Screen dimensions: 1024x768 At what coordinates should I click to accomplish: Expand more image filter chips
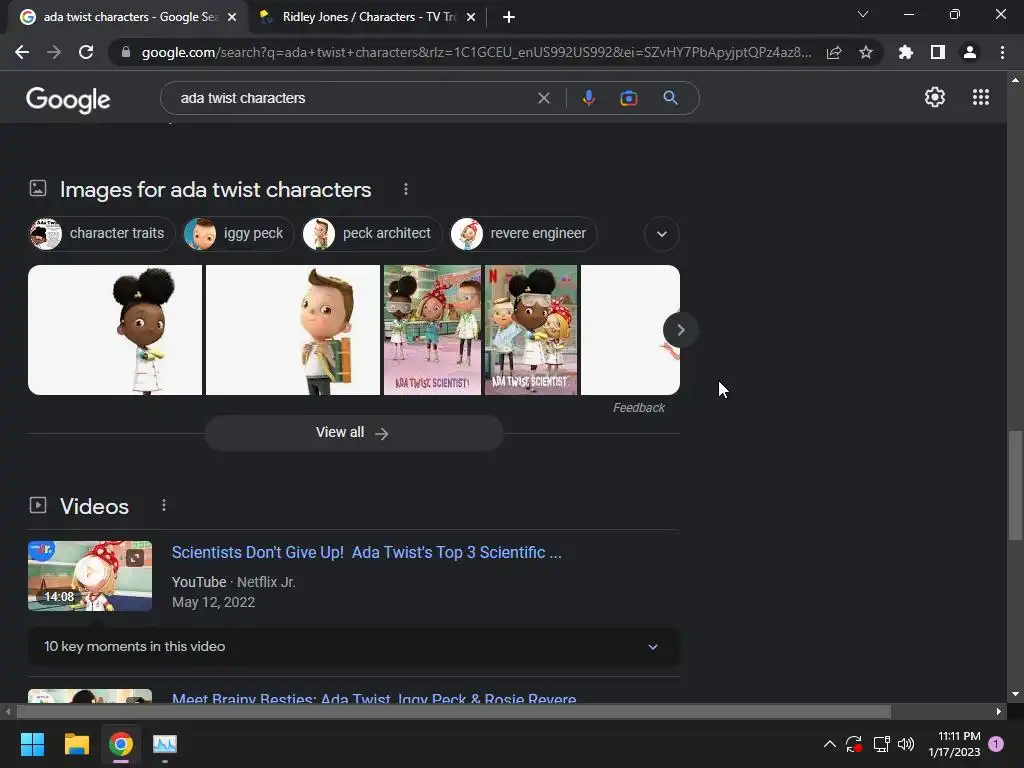[x=662, y=234]
